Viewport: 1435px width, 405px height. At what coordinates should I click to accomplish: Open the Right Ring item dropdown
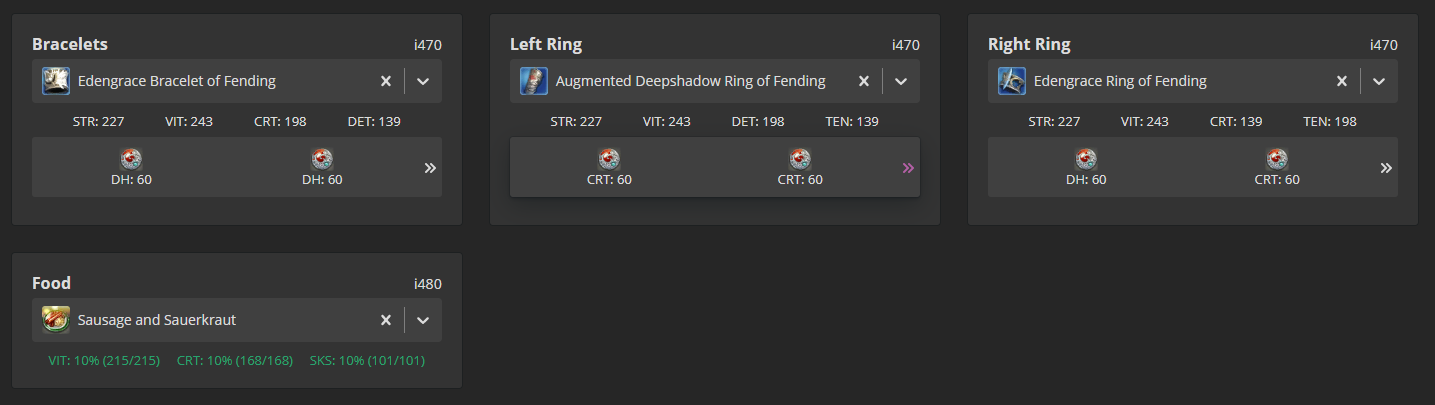pyautogui.click(x=1379, y=81)
